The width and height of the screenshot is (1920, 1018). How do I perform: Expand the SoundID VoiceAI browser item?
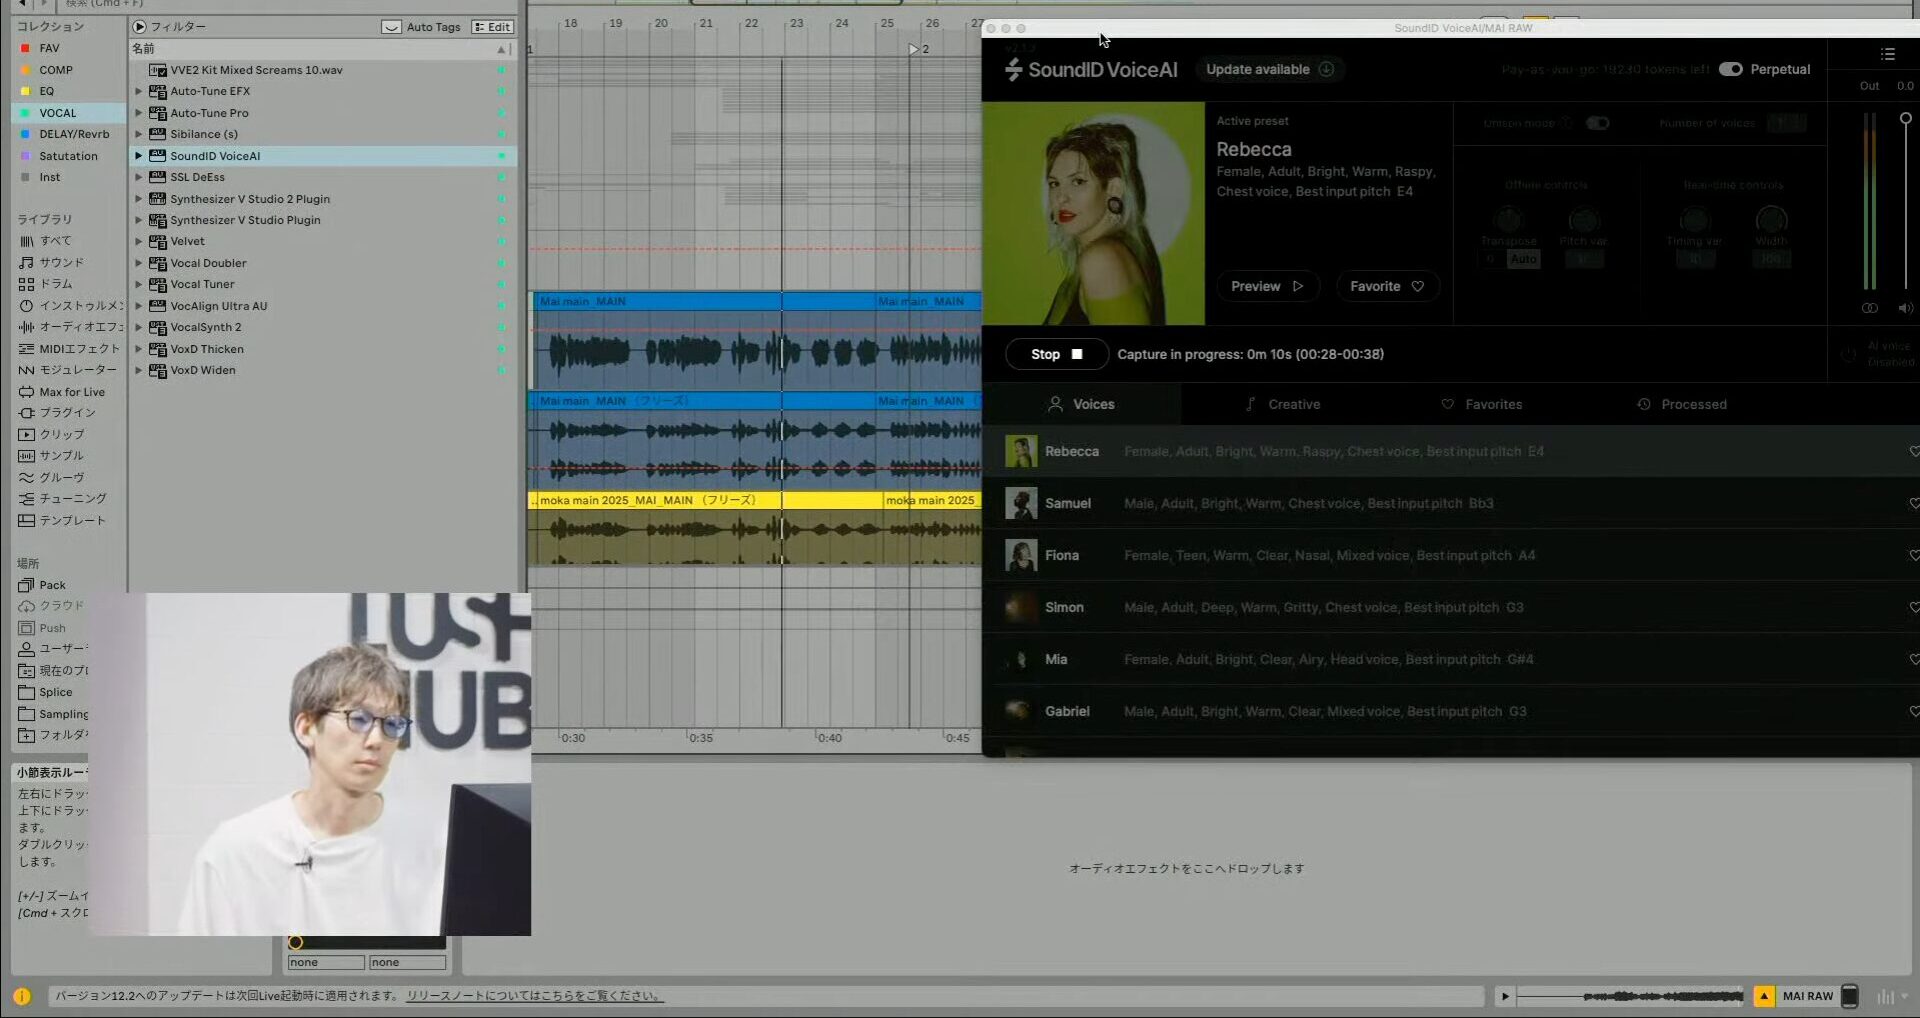tap(139, 156)
